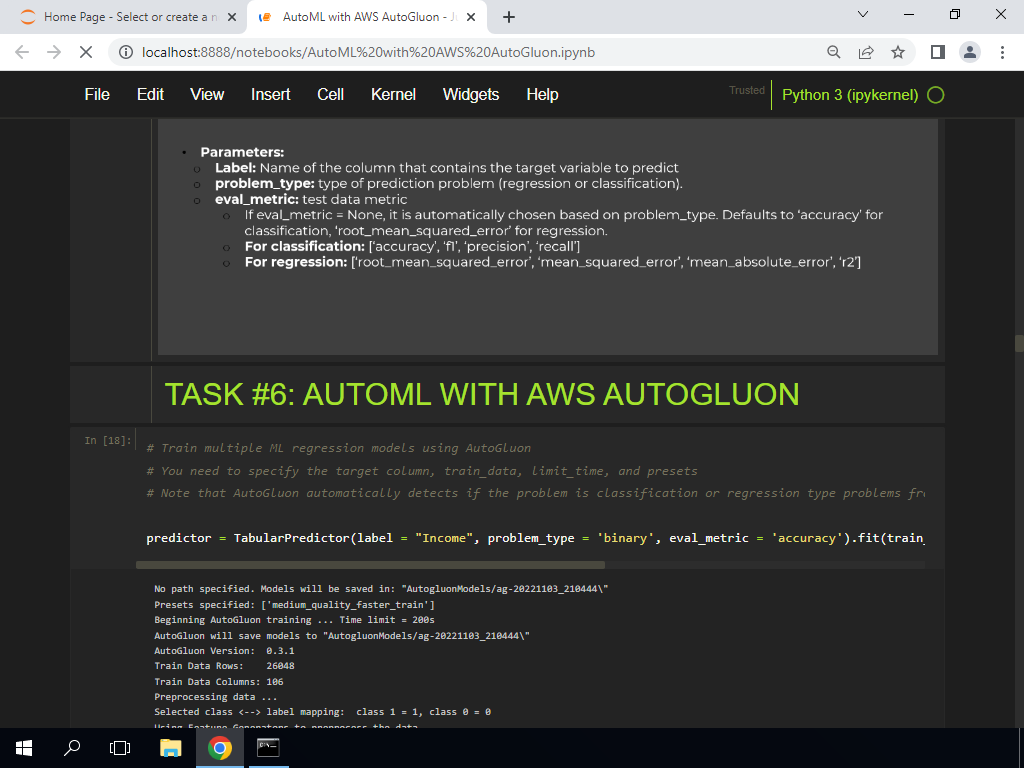Image resolution: width=1024 pixels, height=768 pixels.
Task: Bookmark this page with the star icon
Action: point(898,52)
